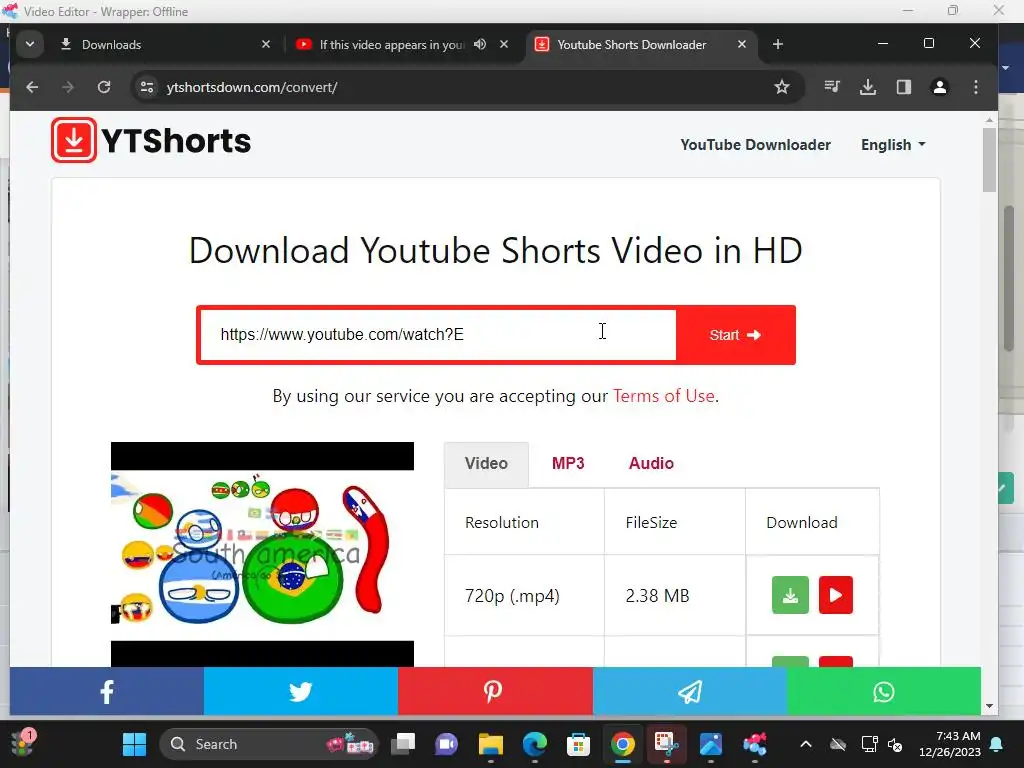Open Microsoft Edge from taskbar
This screenshot has height=768, width=1024.
(x=534, y=744)
